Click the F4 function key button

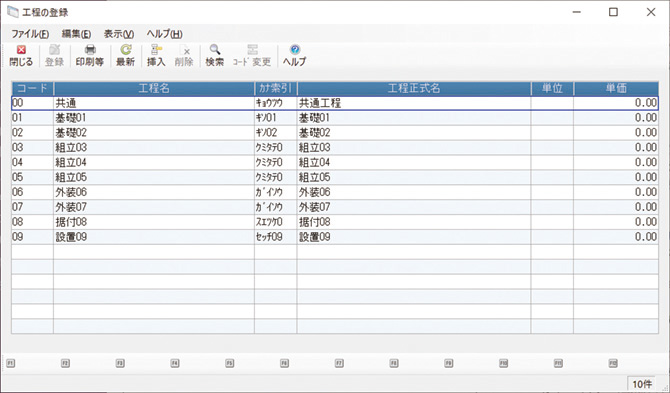point(175,364)
